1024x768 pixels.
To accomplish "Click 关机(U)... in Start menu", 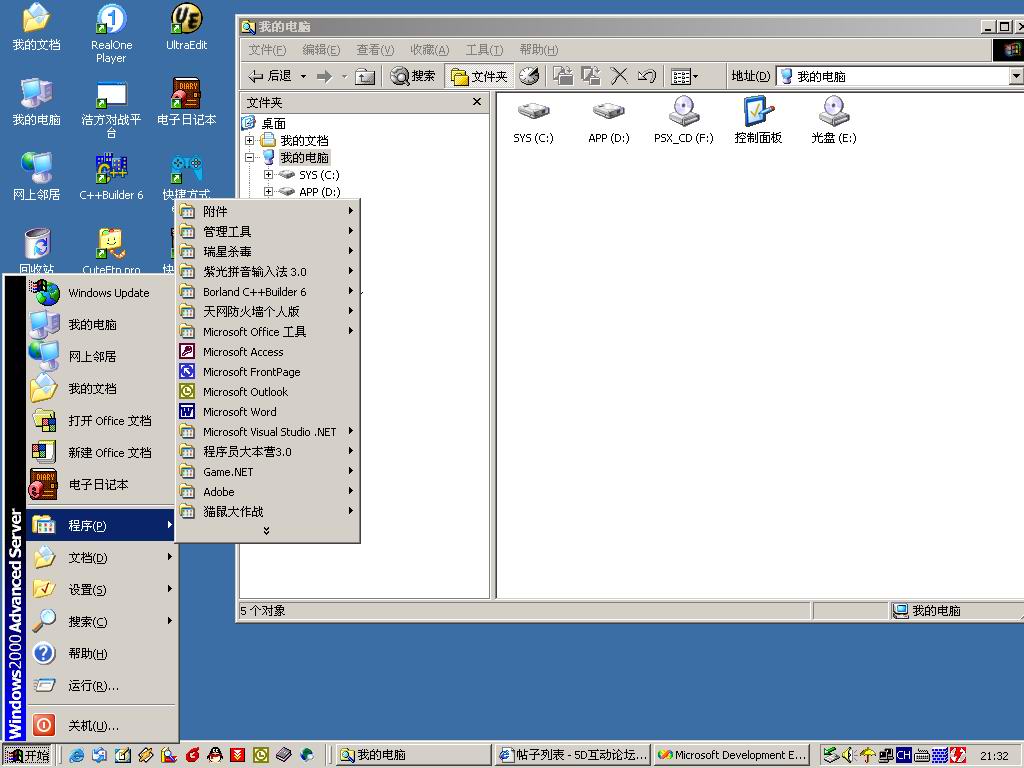I will [101, 726].
